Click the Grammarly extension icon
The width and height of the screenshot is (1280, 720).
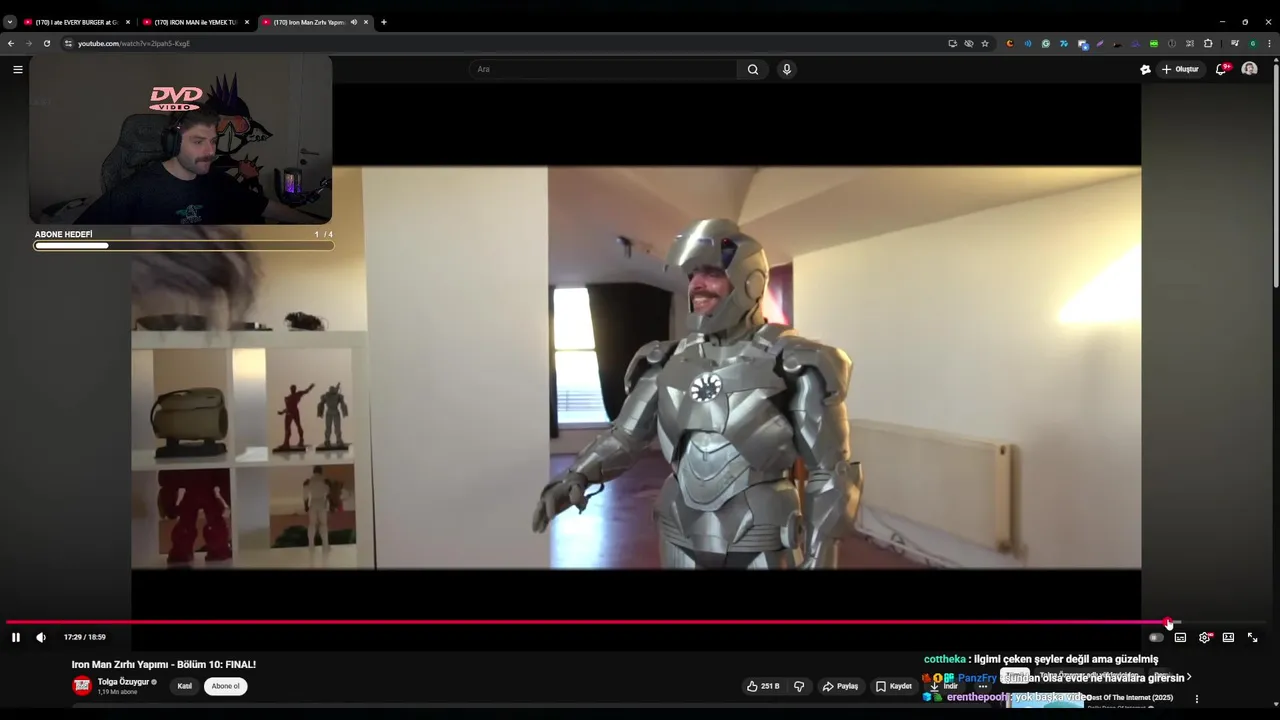point(1046,44)
